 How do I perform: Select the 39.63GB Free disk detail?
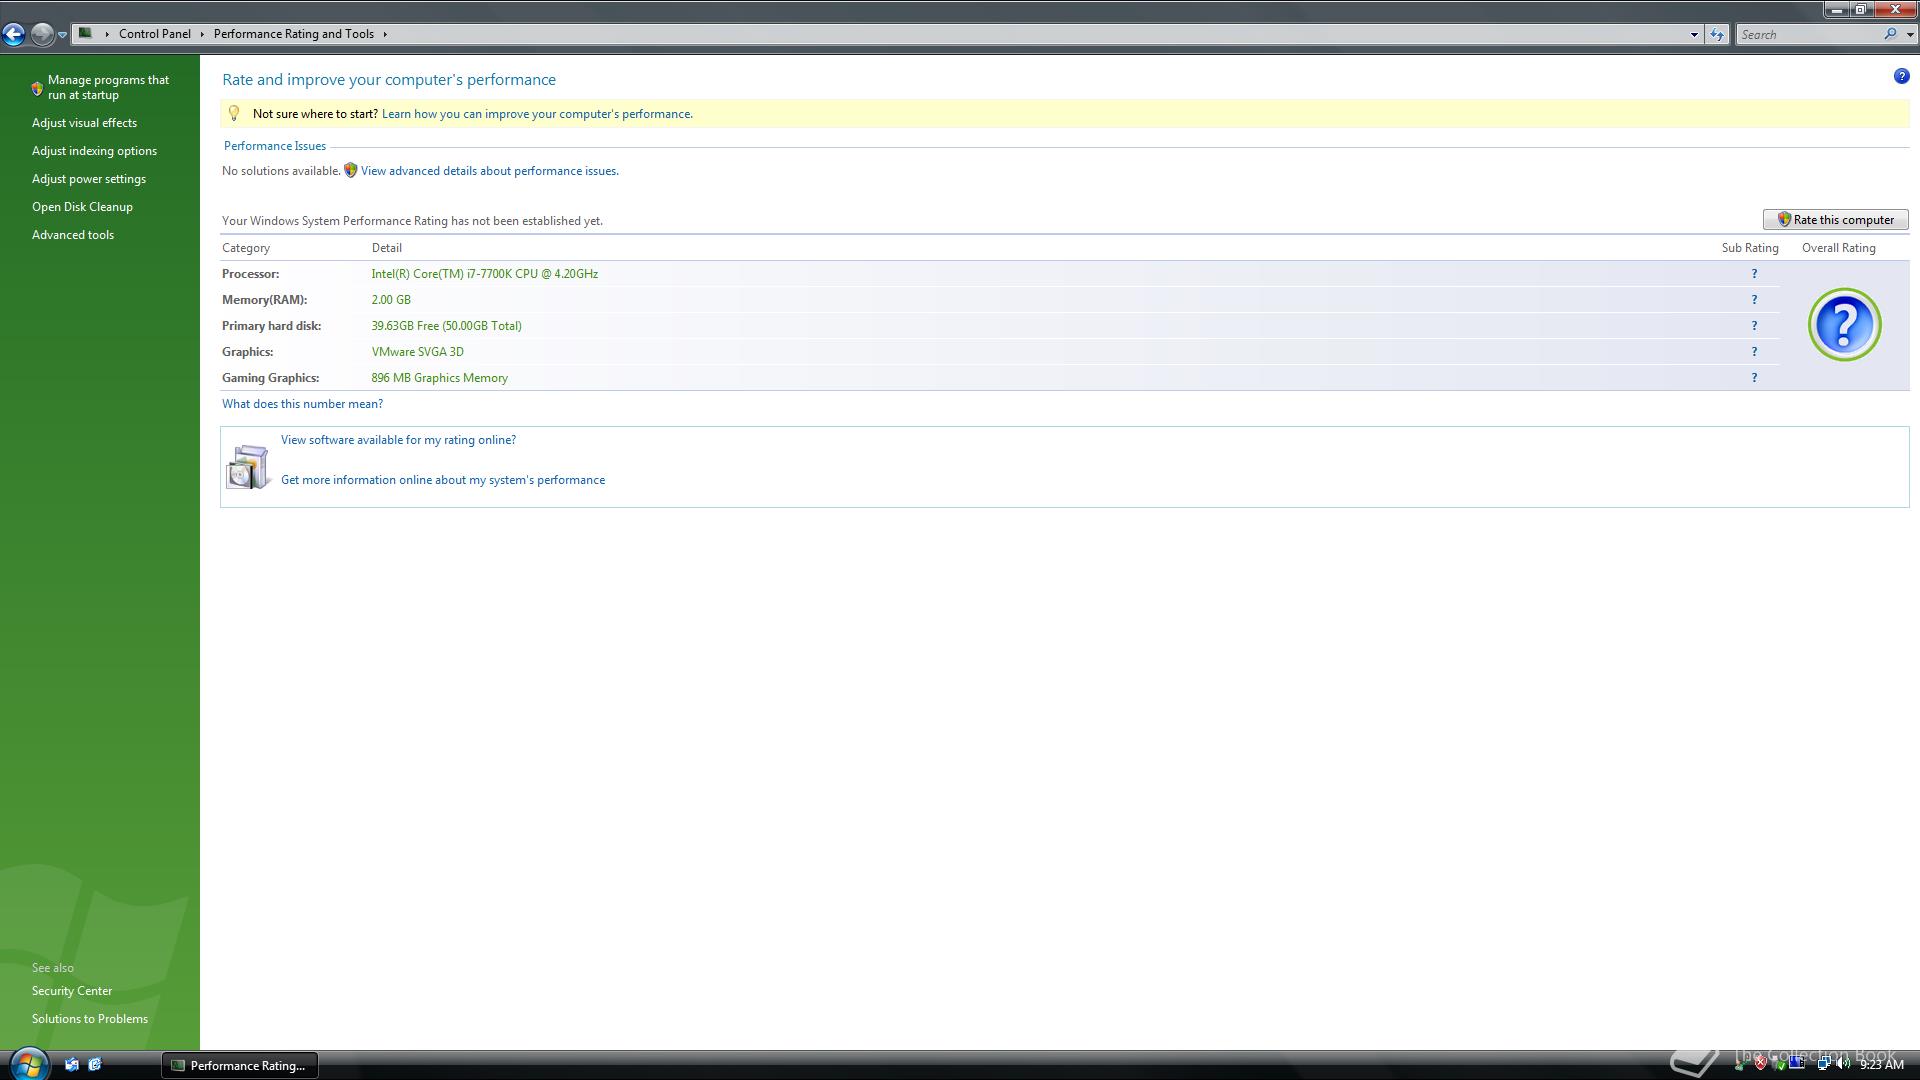(446, 326)
